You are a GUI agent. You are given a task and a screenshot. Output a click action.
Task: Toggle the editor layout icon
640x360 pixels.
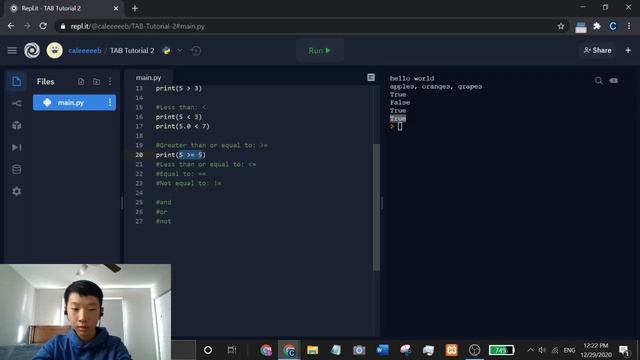click(371, 78)
